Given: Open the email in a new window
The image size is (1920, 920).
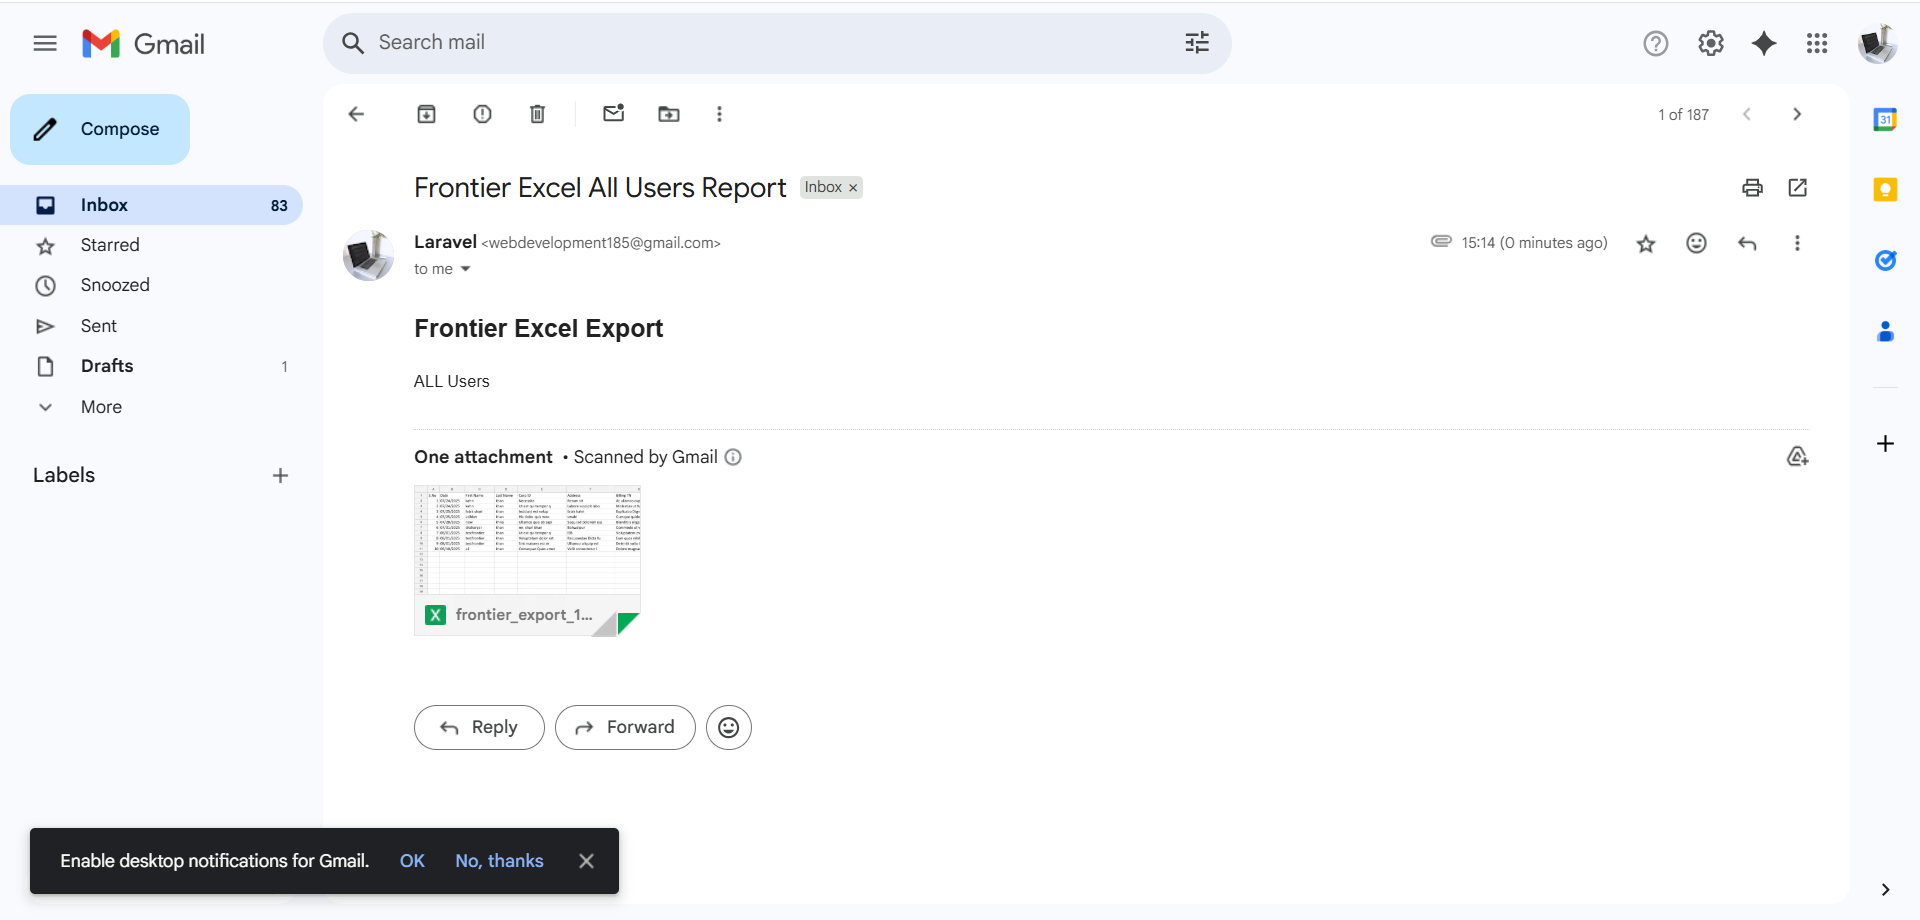Looking at the screenshot, I should coord(1797,188).
